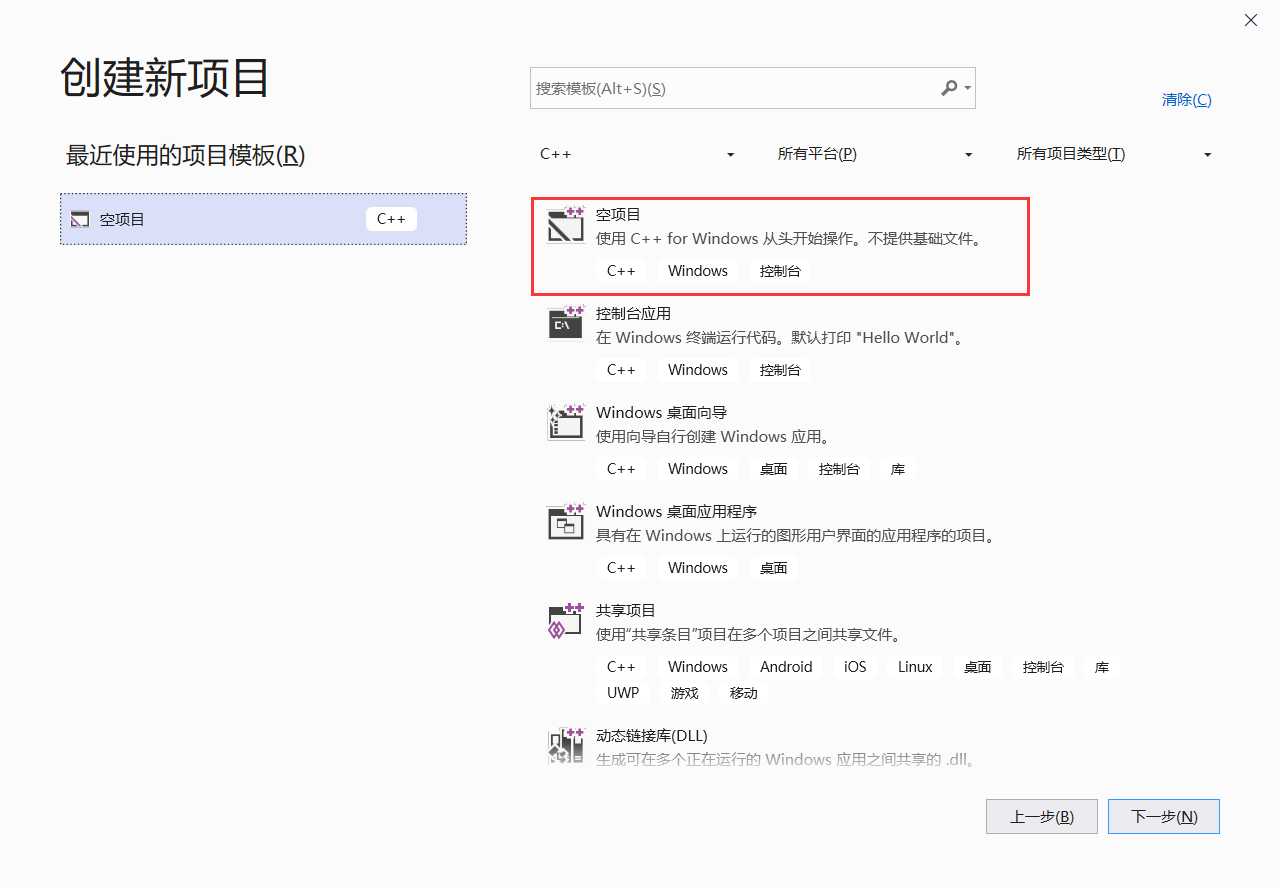Click 桌面 tag under Windows 桌面应用程序
The height and width of the screenshot is (888, 1280).
[x=773, y=568]
